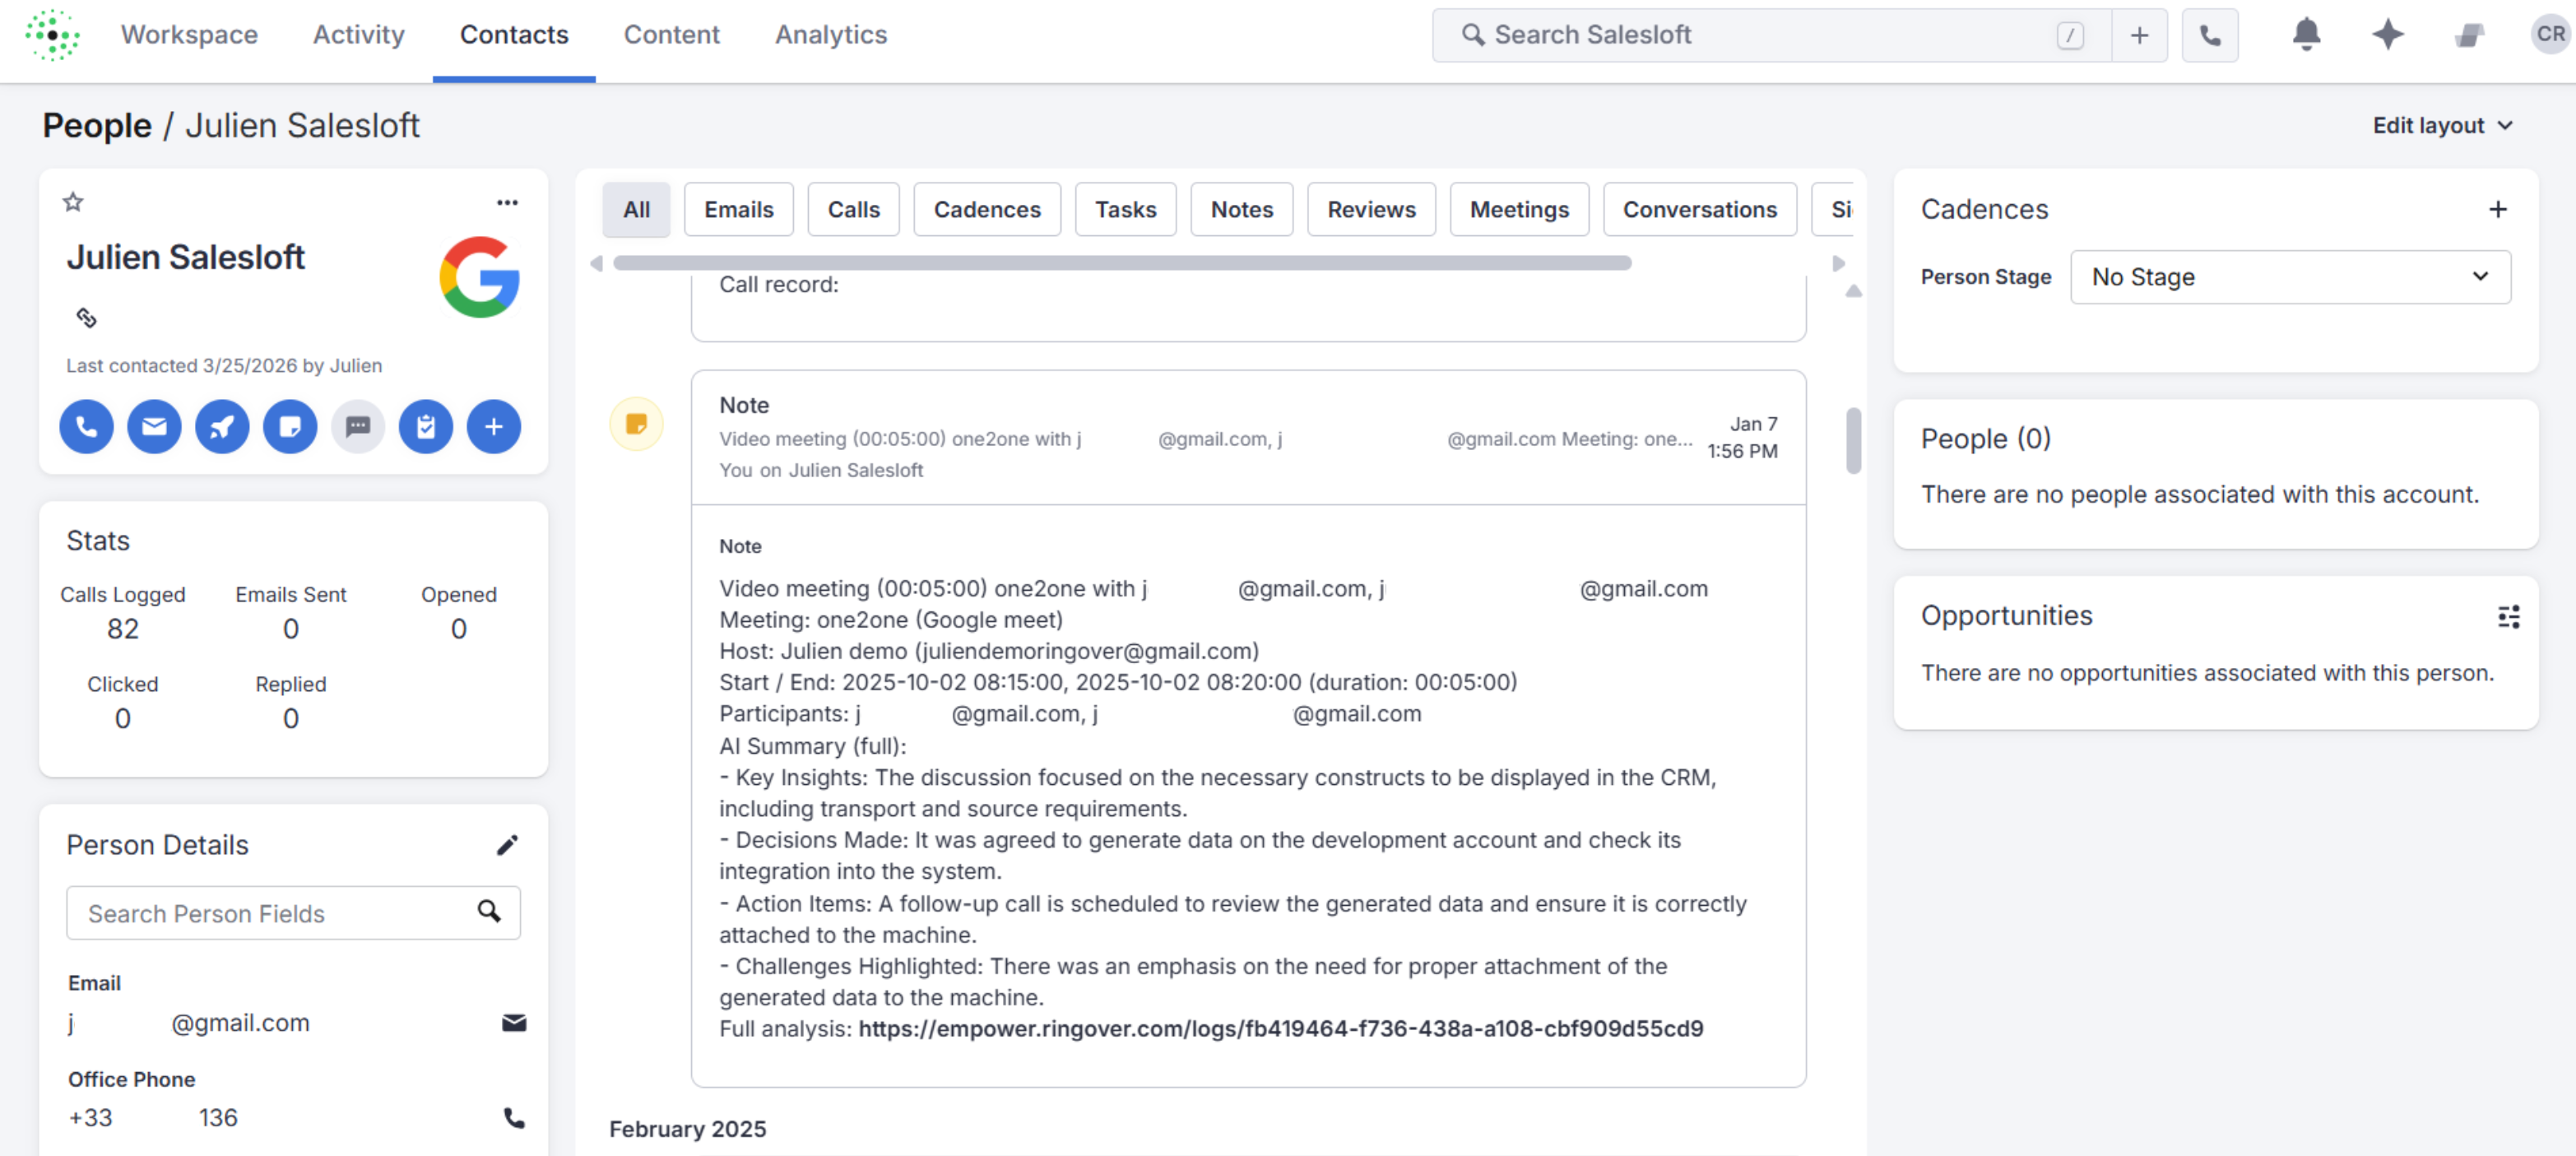Open the sparkle AI assistant icon
2576x1156 pixels.
pyautogui.click(x=2388, y=35)
